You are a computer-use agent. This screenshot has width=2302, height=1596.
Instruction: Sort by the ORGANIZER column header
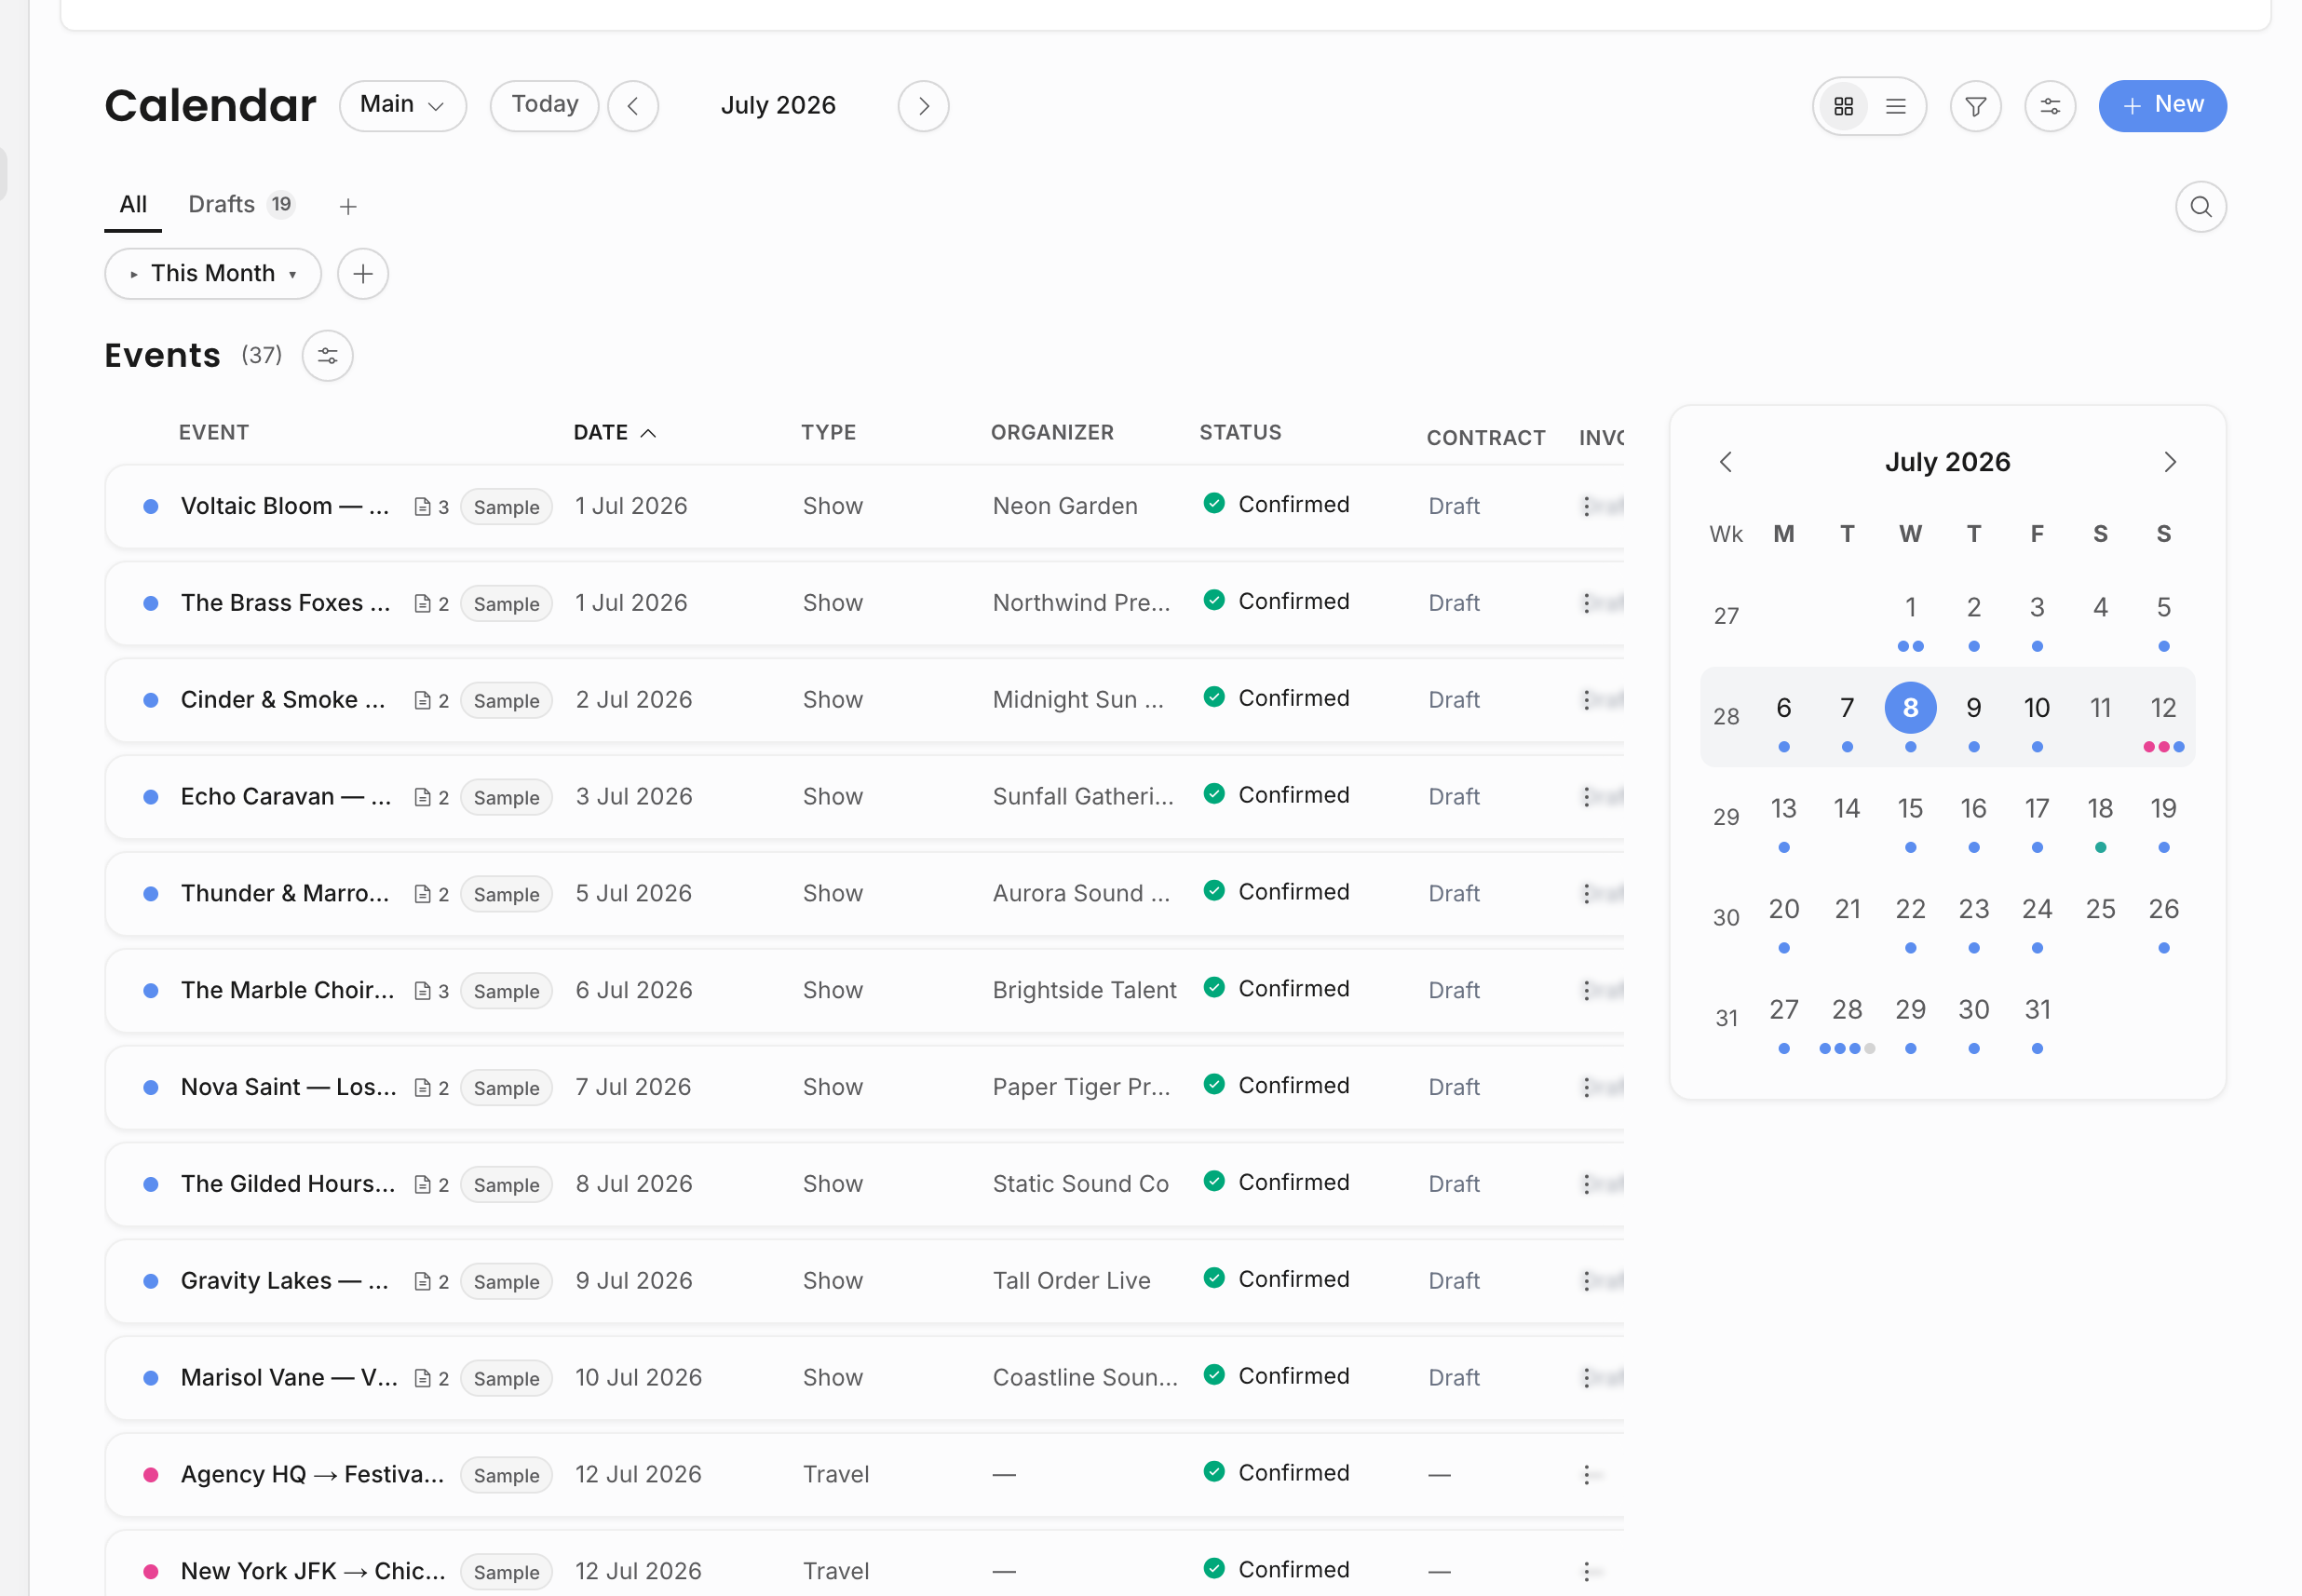(1052, 433)
